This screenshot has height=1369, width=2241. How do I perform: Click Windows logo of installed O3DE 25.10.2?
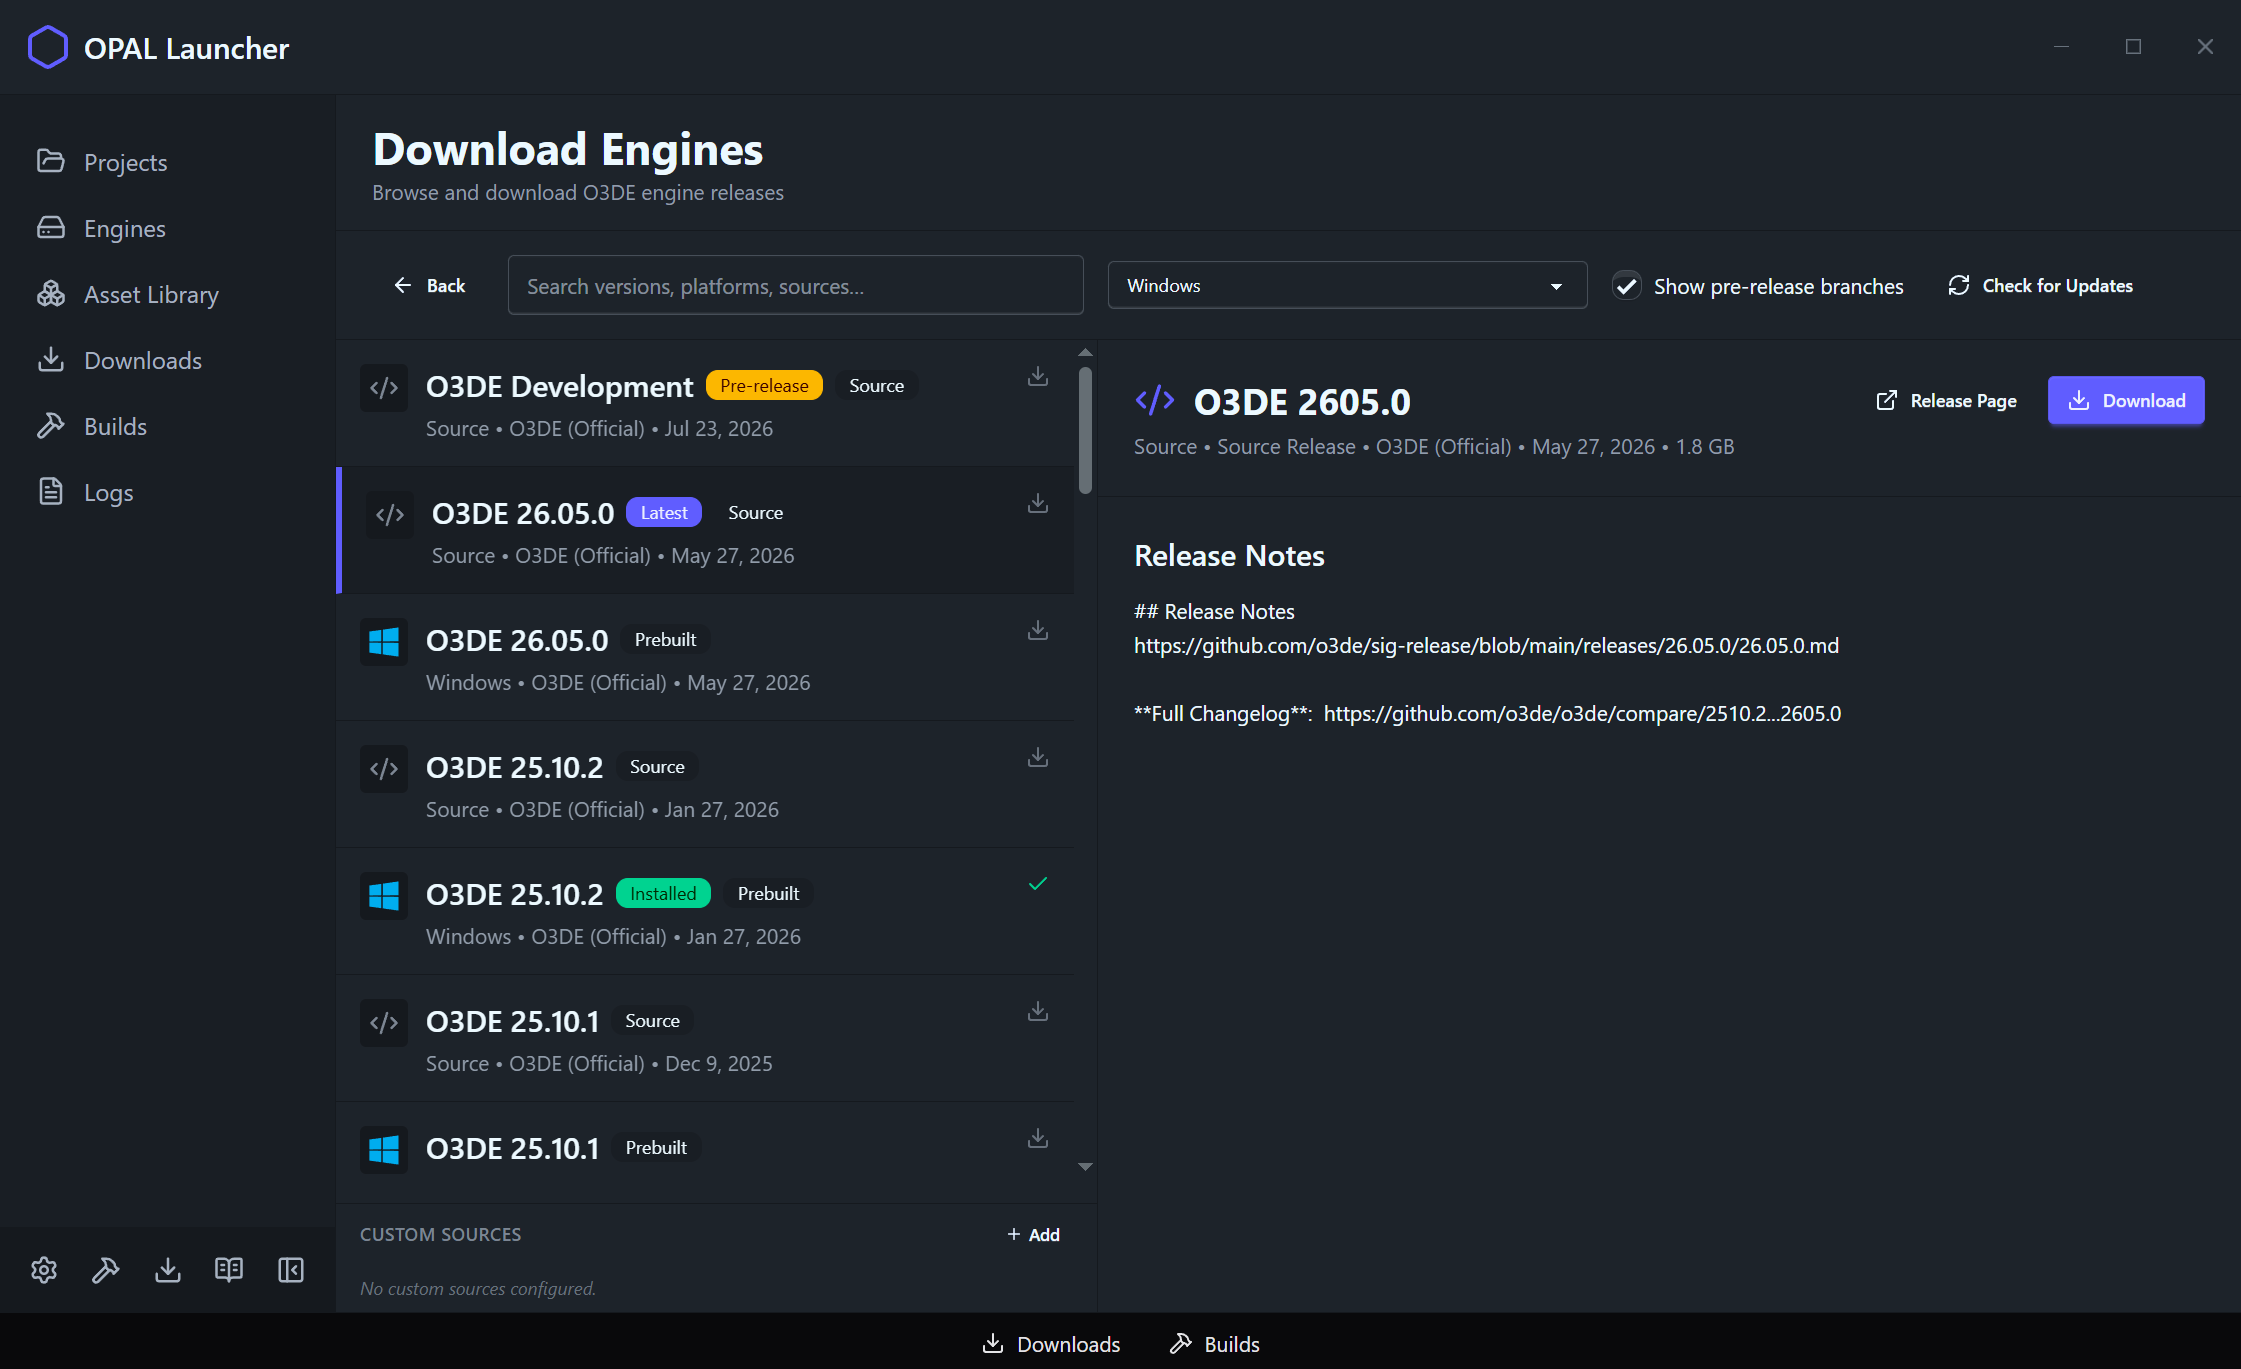click(384, 896)
